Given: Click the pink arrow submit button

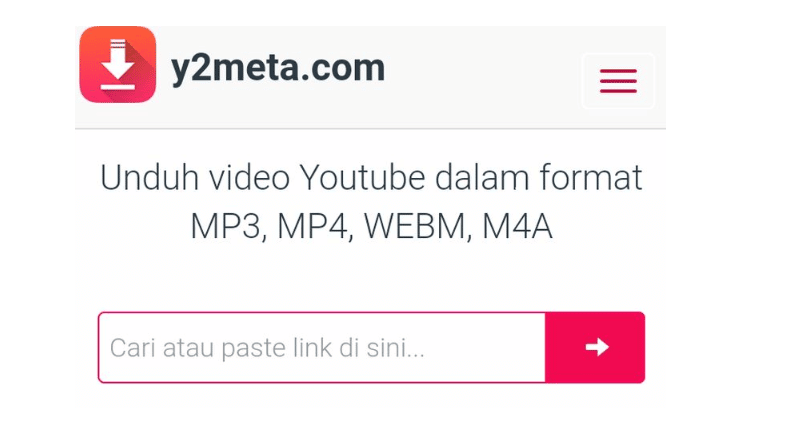Looking at the screenshot, I should click(x=595, y=347).
